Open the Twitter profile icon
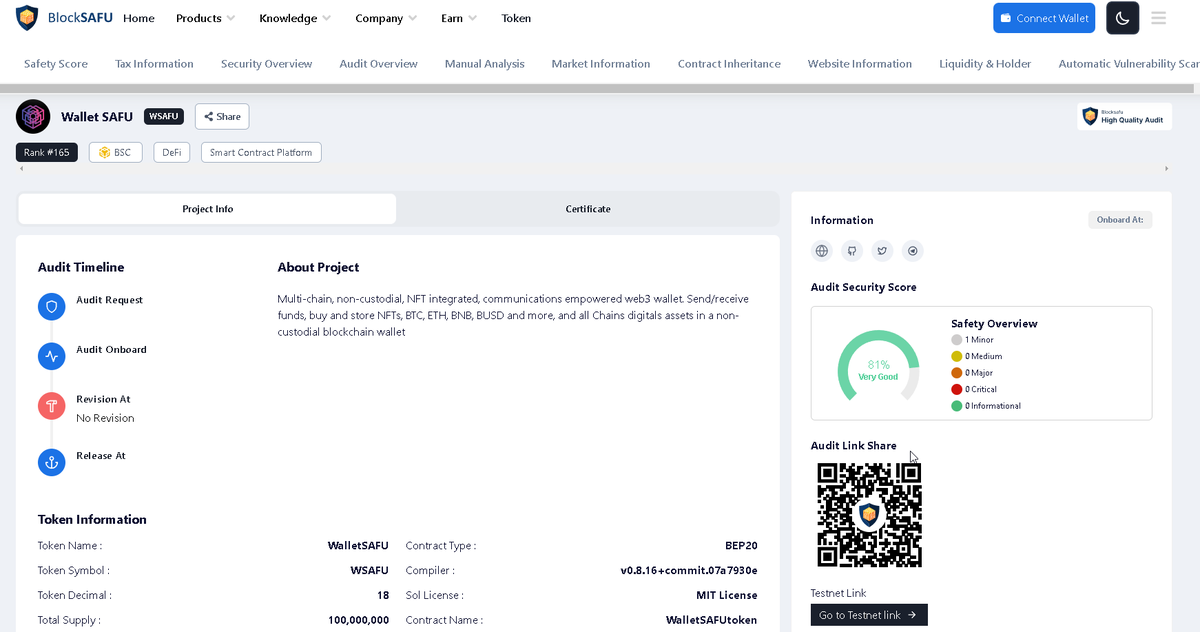Image resolution: width=1200 pixels, height=632 pixels. pyautogui.click(x=882, y=251)
